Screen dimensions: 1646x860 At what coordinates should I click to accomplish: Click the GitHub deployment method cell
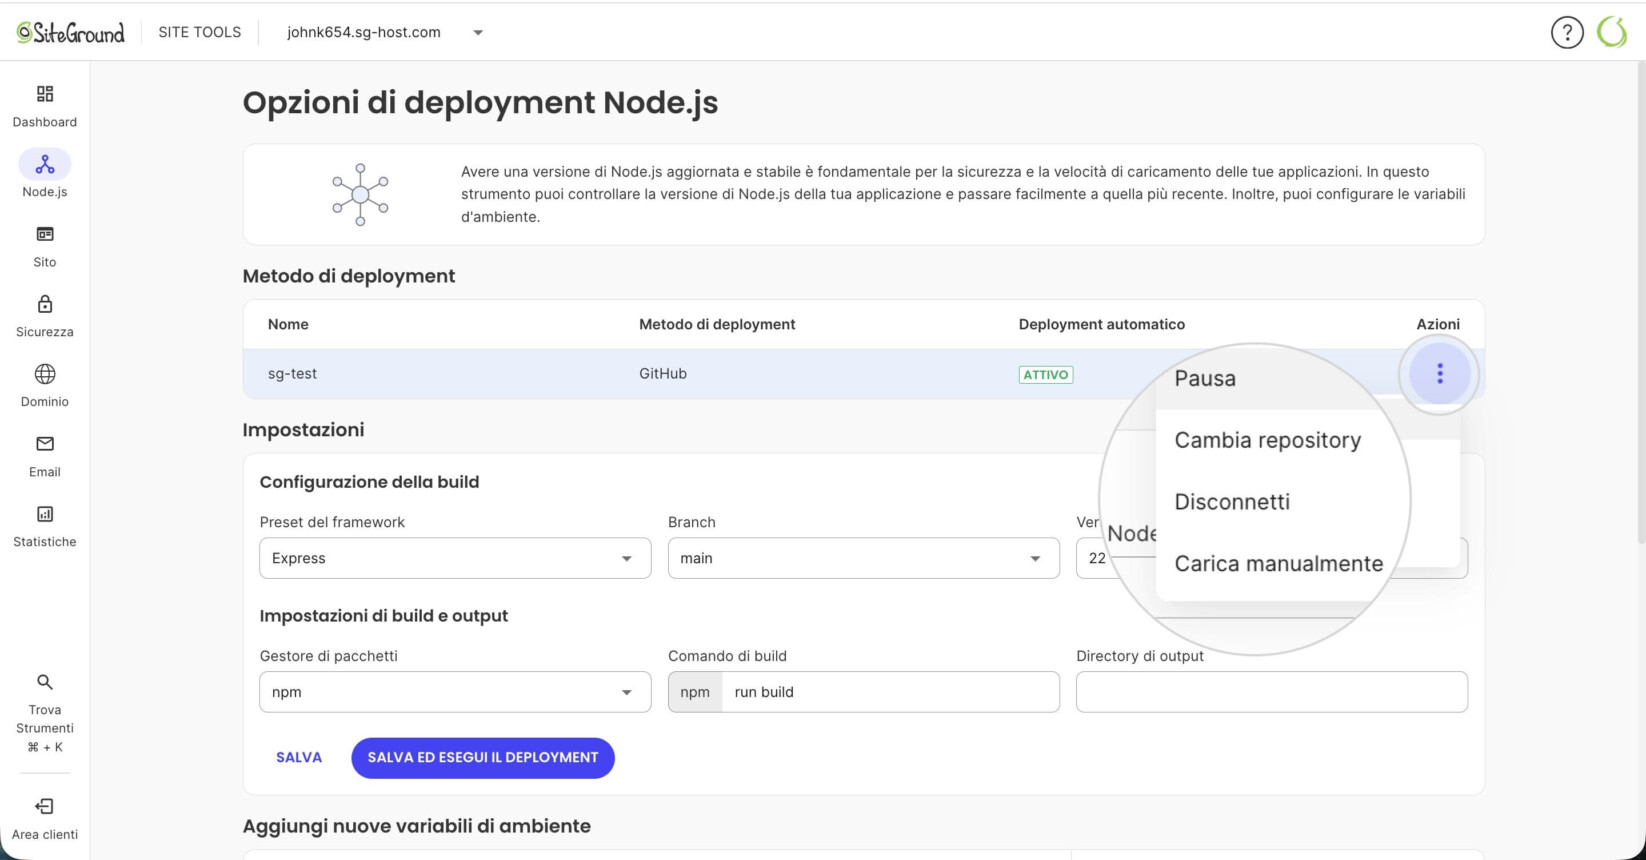663,374
